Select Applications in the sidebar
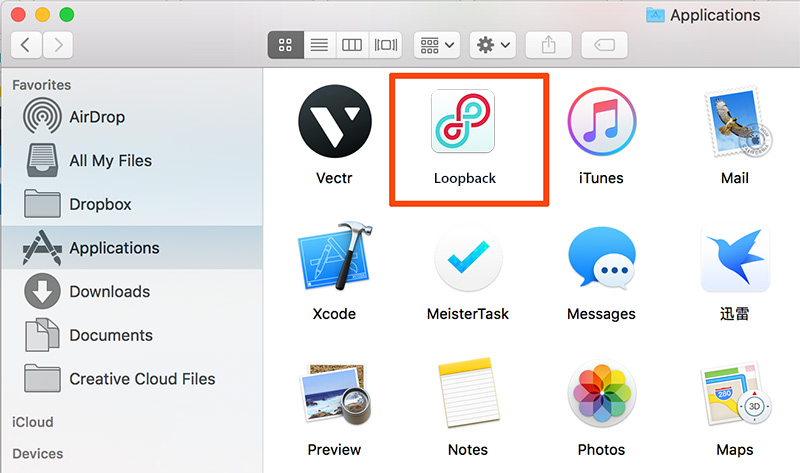 (x=132, y=247)
